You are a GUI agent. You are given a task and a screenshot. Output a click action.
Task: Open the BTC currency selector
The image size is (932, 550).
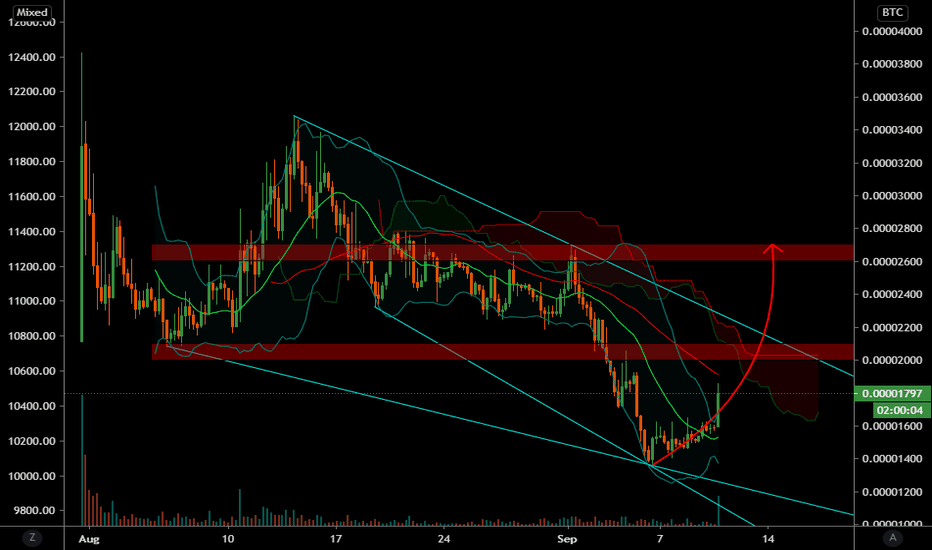tap(892, 12)
